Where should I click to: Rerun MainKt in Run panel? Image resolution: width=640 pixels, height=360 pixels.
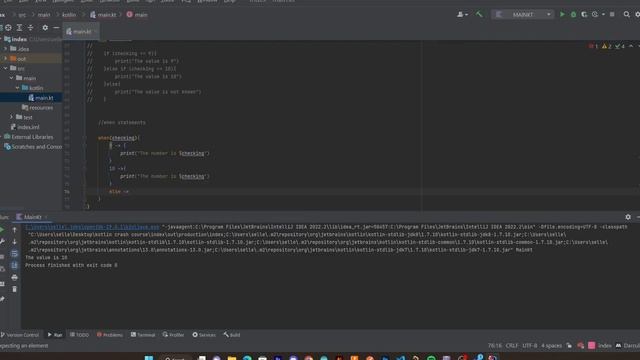(x=2, y=230)
